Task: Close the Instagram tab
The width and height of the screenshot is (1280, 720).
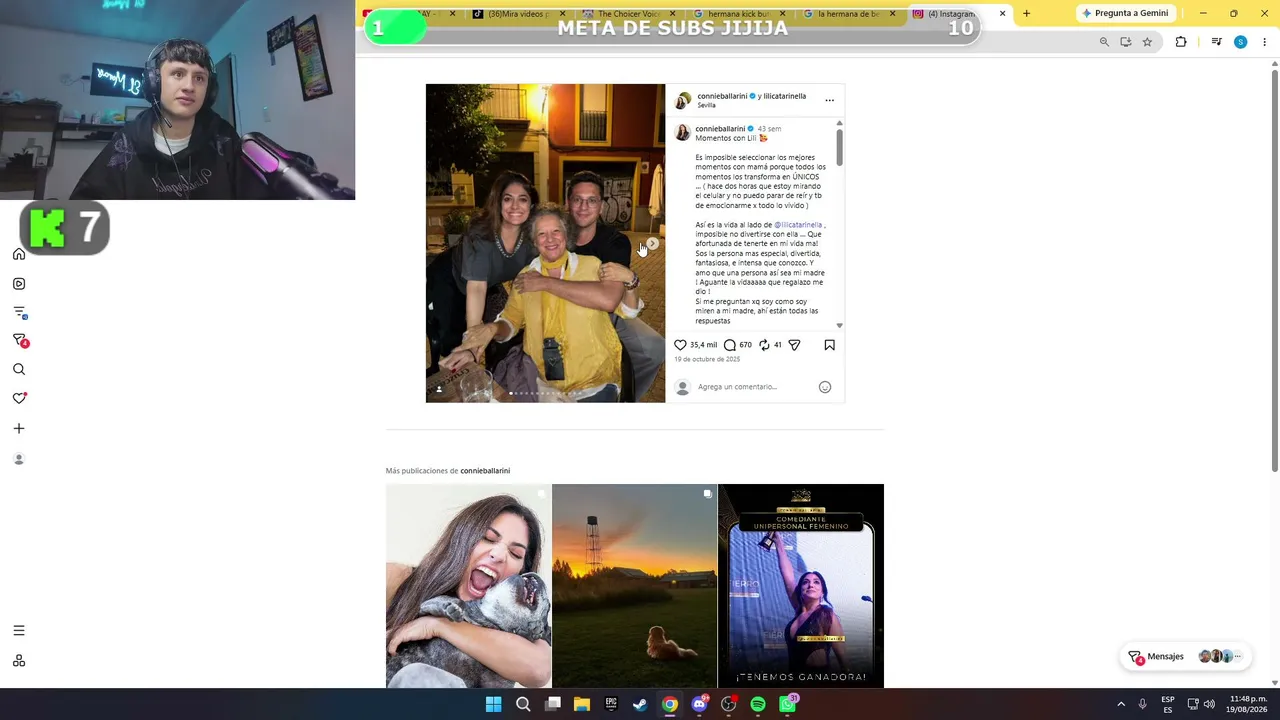Action: click(1002, 14)
